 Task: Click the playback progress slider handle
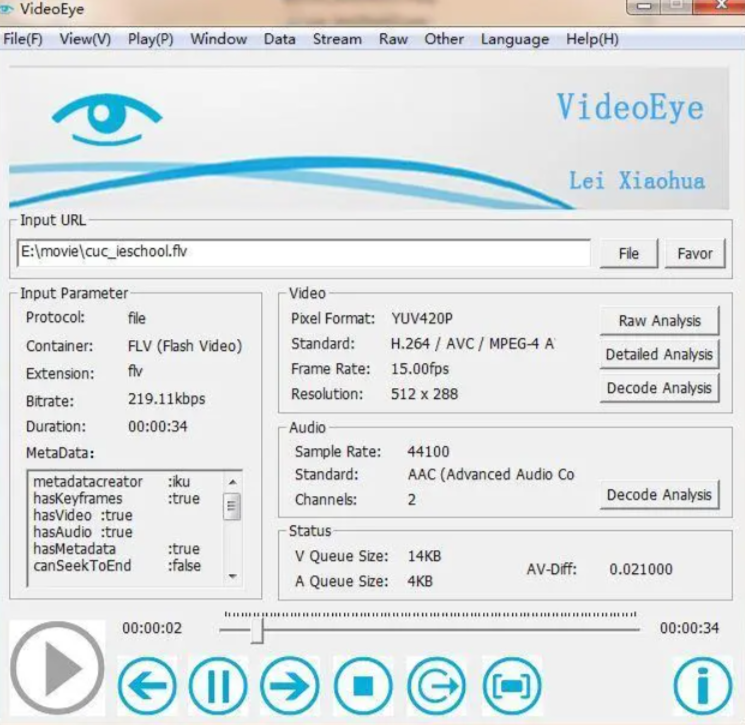(x=257, y=630)
